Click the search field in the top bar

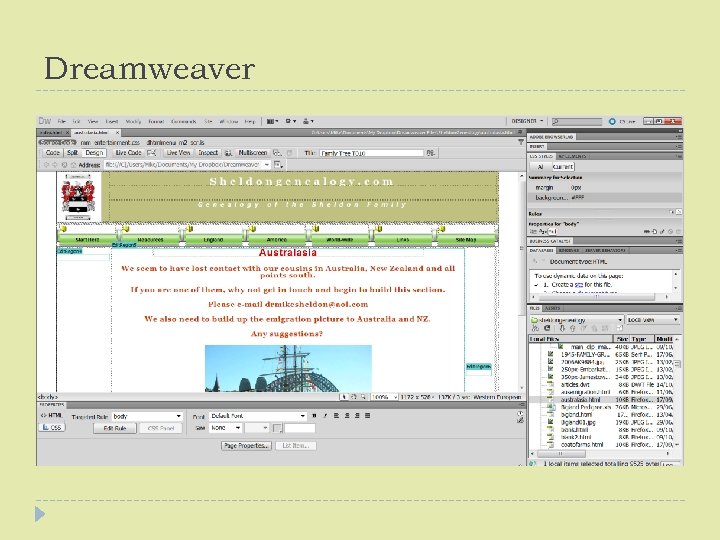click(x=577, y=121)
